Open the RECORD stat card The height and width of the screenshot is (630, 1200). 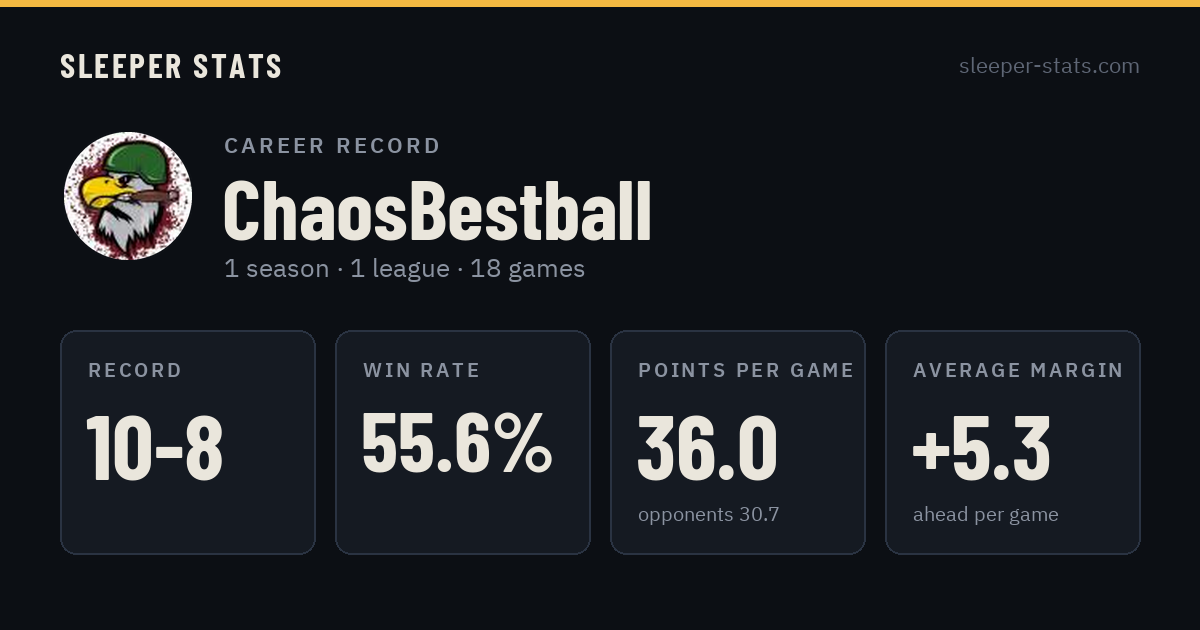pyautogui.click(x=188, y=442)
